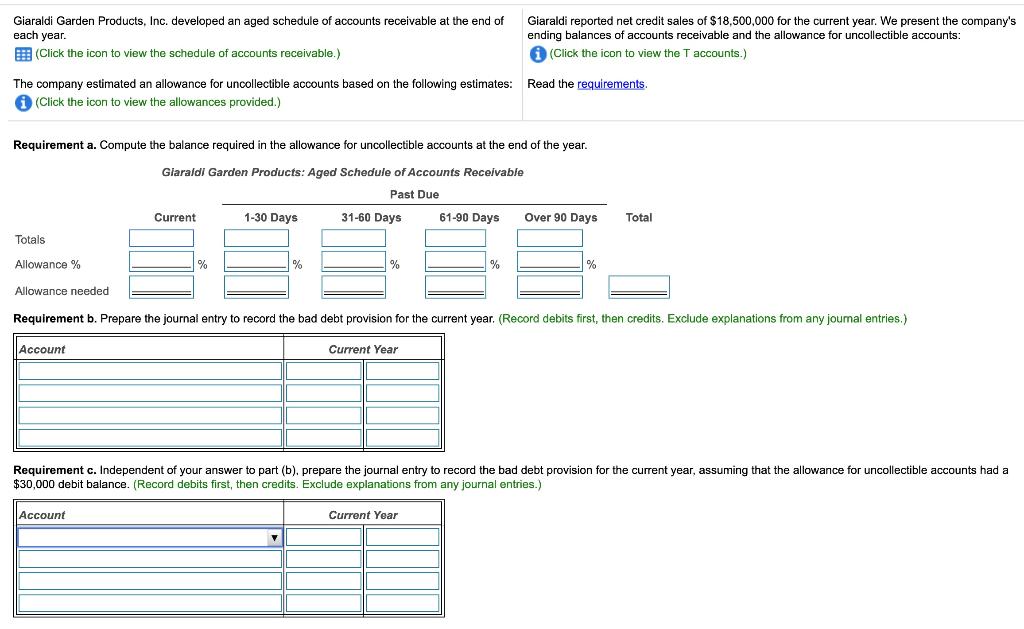This screenshot has height=629, width=1024.
Task: Select first-row debit field in Requirement c
Action: tap(323, 537)
